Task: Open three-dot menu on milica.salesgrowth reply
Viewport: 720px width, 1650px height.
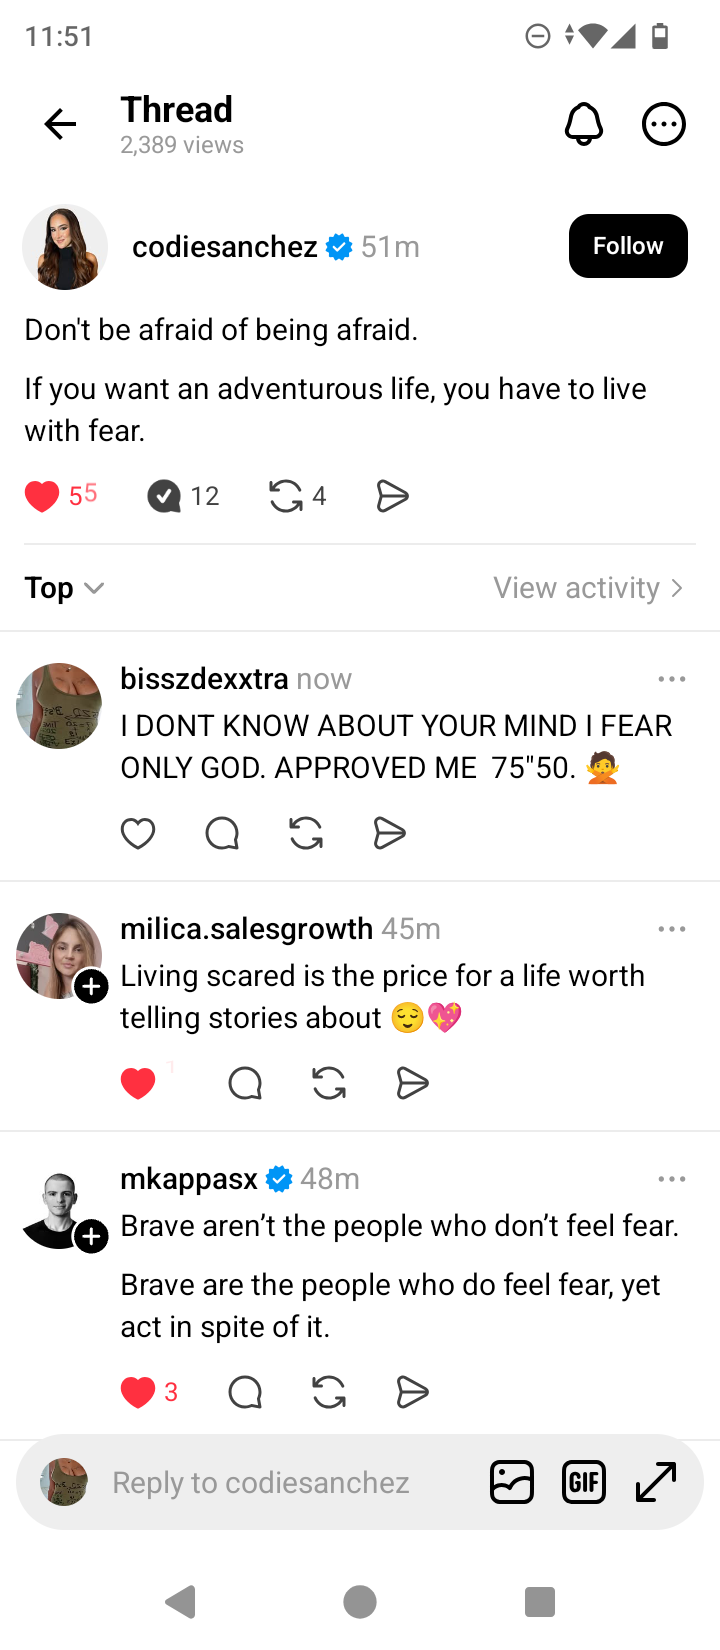Action: pyautogui.click(x=672, y=929)
